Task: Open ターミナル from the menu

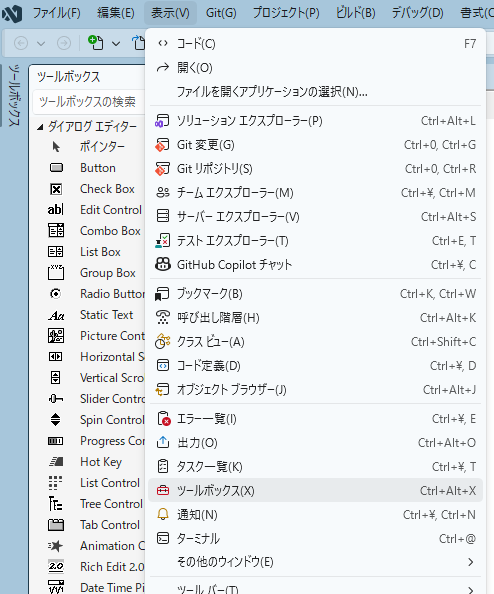Action: tap(316, 538)
